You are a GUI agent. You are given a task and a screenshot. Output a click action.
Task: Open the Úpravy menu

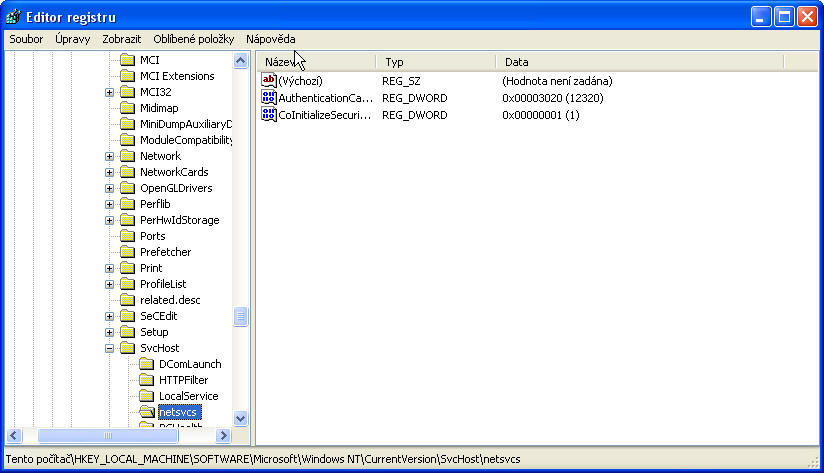click(x=73, y=39)
